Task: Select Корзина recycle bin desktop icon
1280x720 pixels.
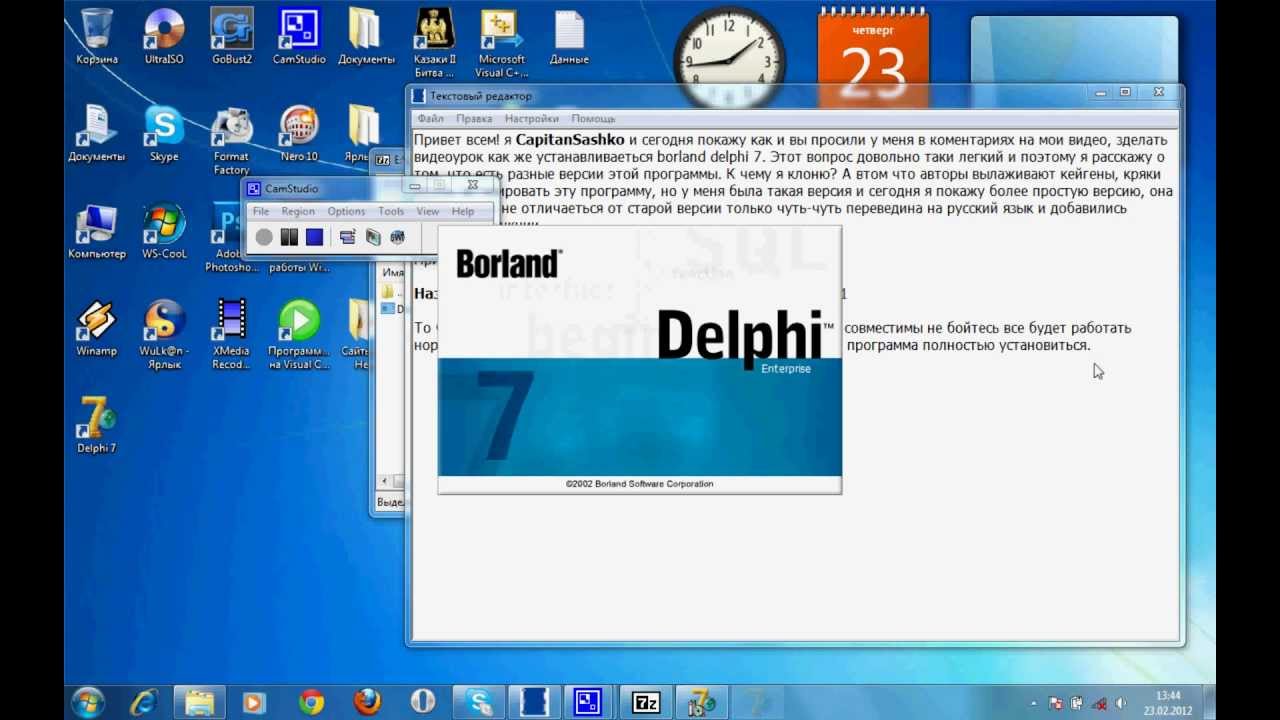Action: [x=97, y=37]
